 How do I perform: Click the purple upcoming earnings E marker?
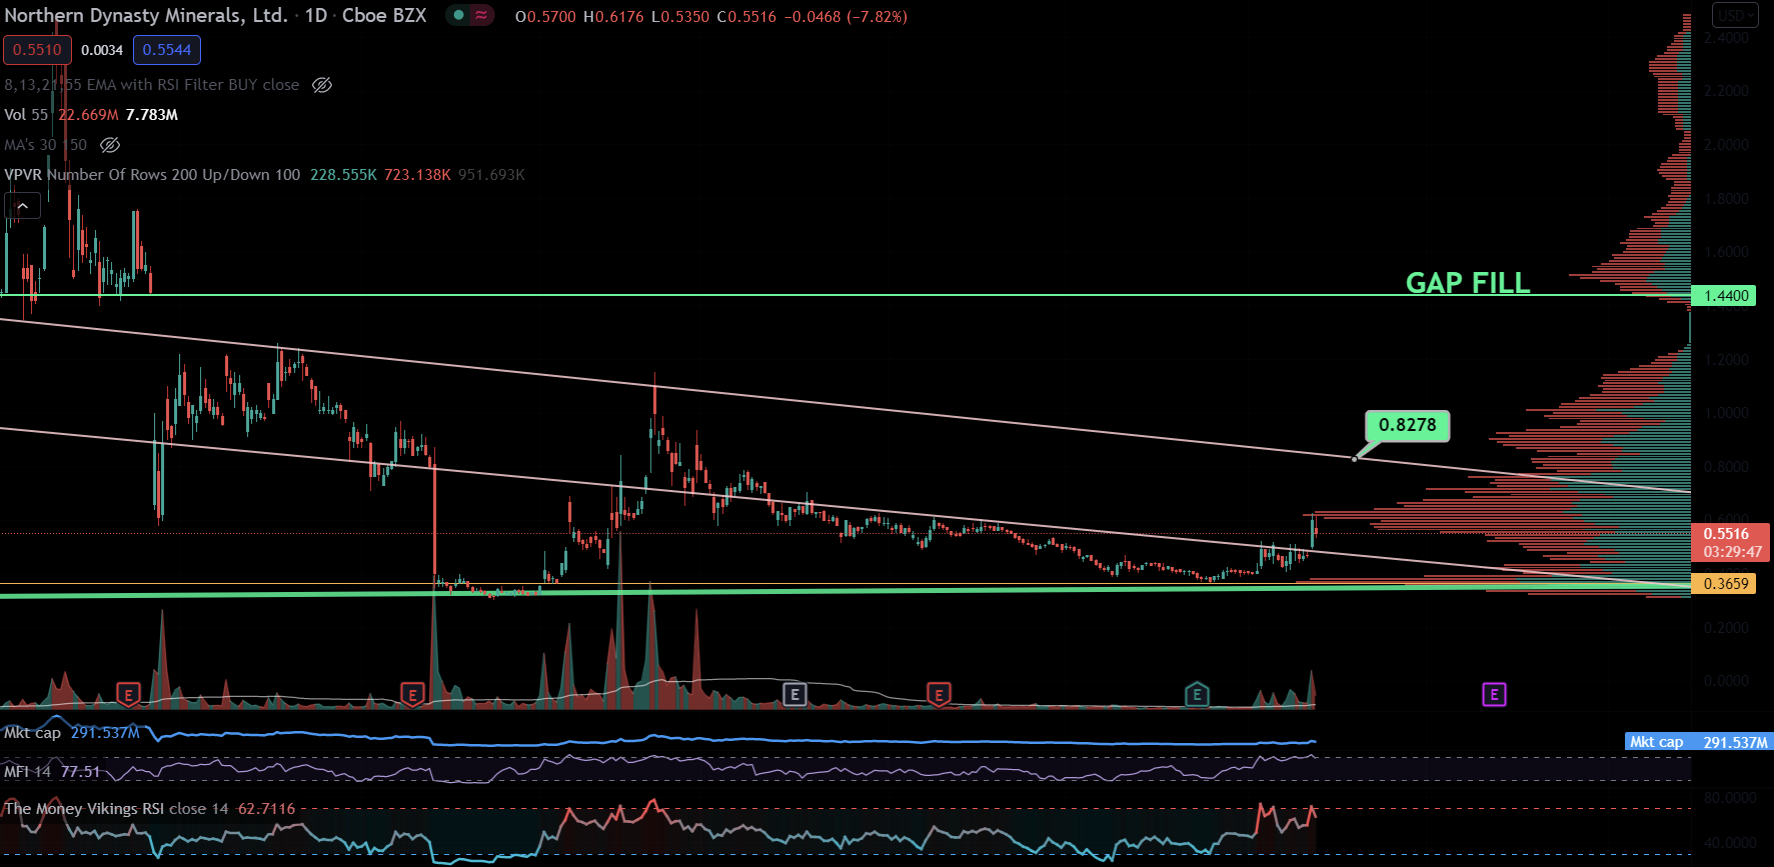click(1493, 695)
